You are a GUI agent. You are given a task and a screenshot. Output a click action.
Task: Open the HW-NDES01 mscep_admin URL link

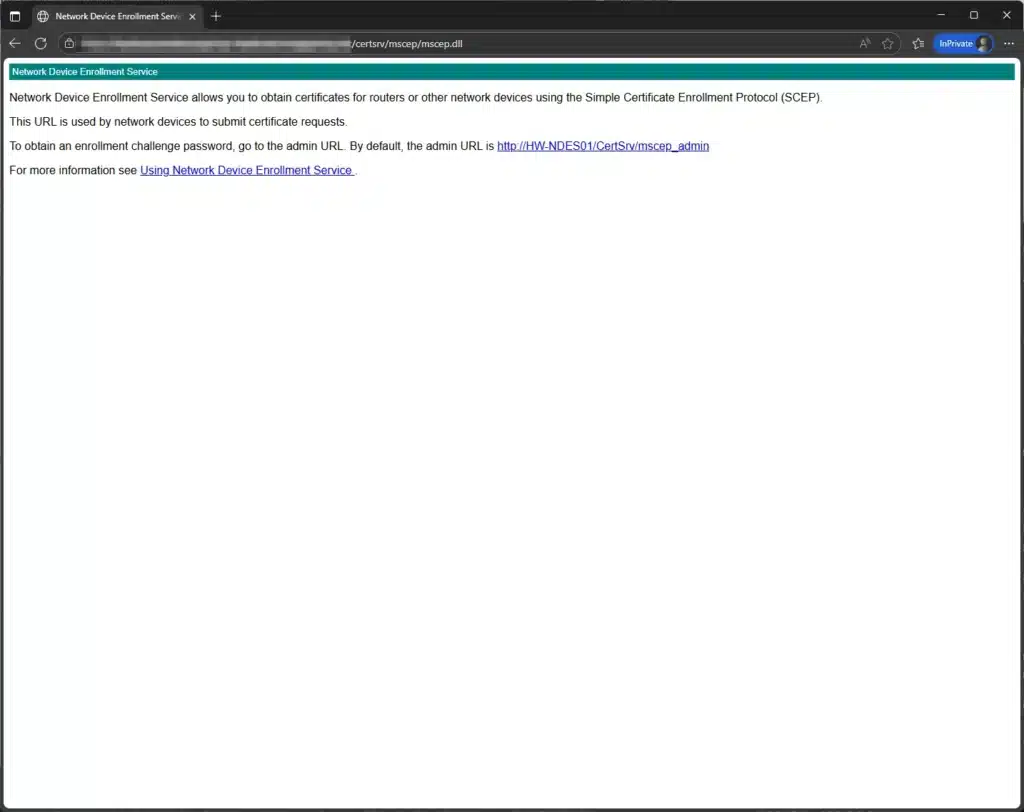[x=602, y=146]
